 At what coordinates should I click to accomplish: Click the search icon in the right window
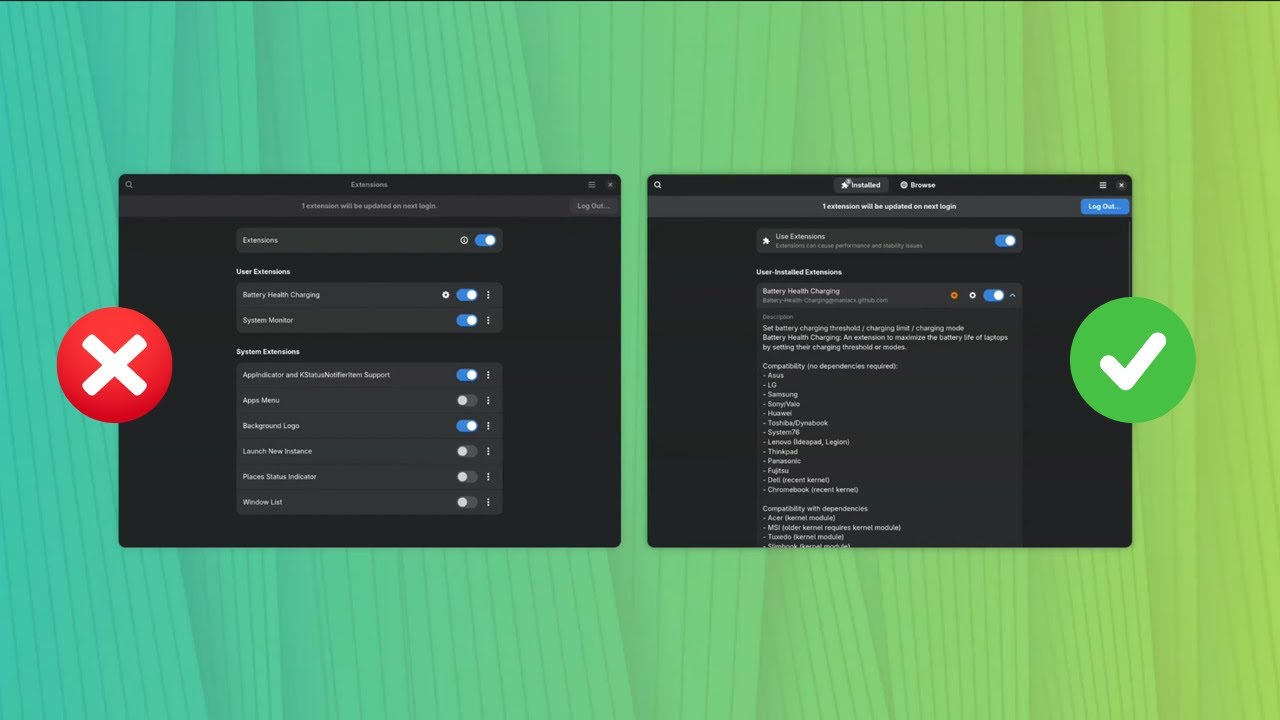click(658, 185)
